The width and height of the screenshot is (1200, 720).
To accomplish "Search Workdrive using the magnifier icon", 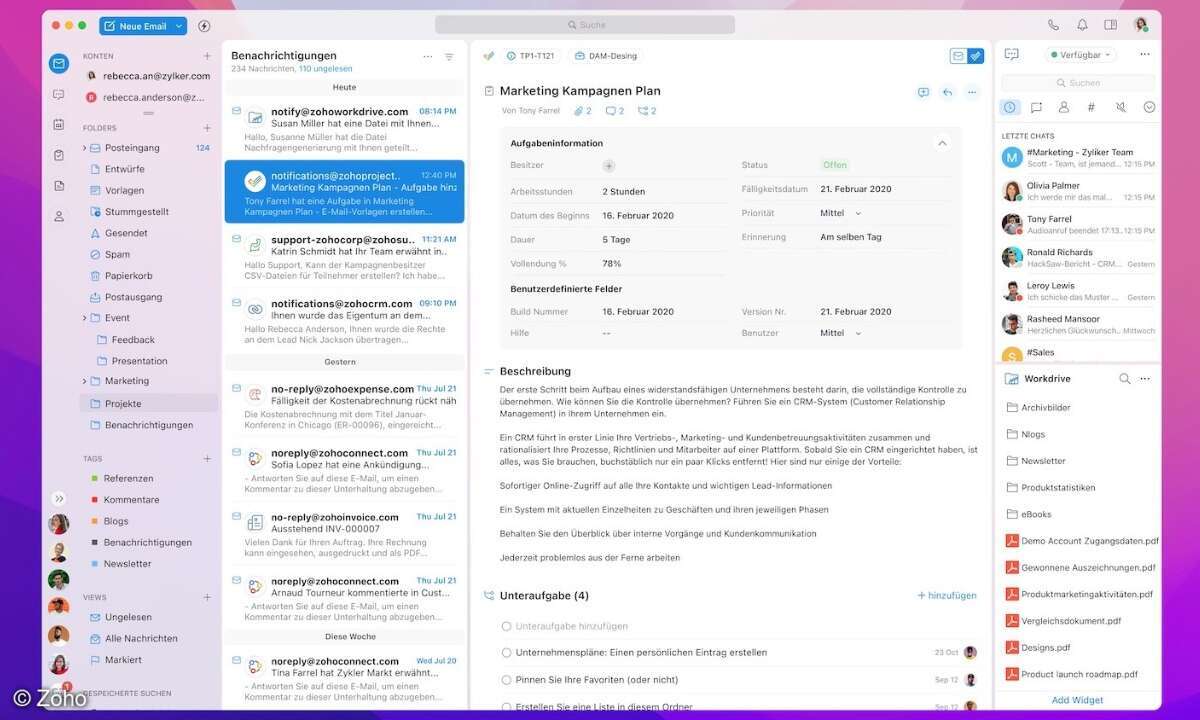I will tap(1124, 379).
